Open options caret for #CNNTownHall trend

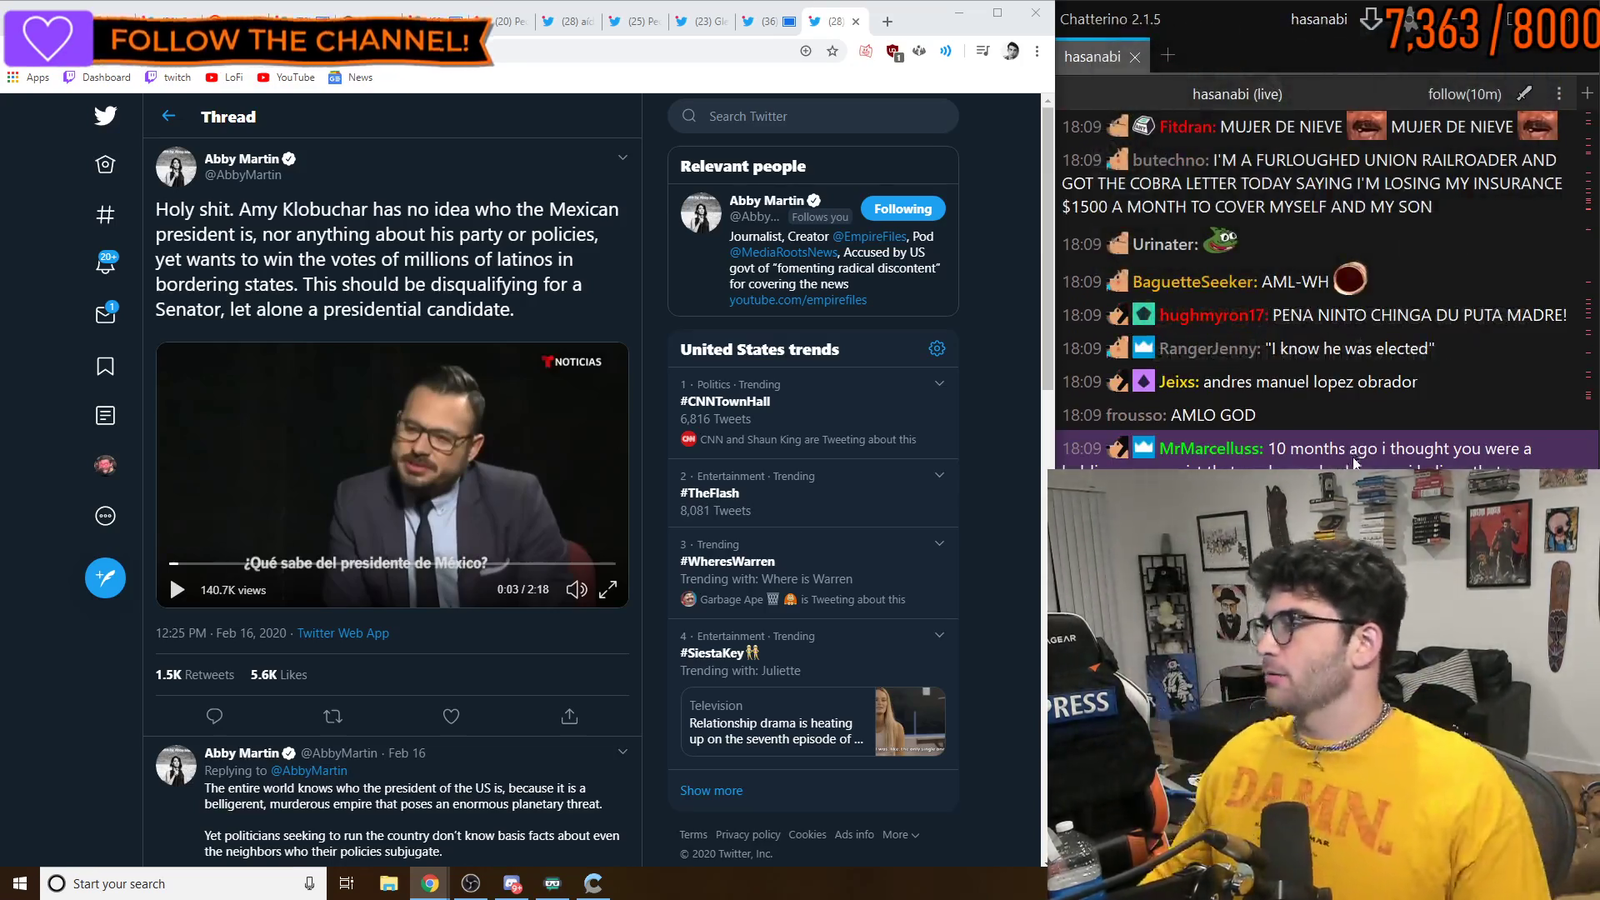(939, 383)
